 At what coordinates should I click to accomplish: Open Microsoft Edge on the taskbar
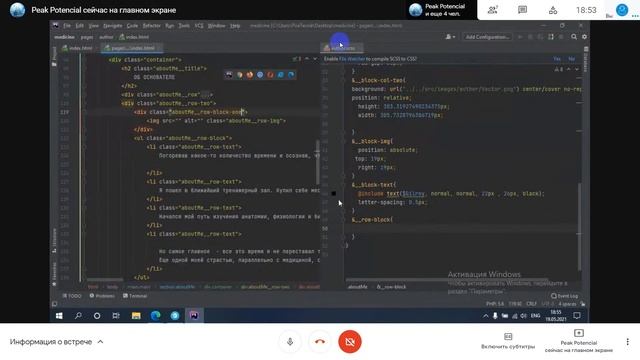pyautogui.click(x=156, y=316)
